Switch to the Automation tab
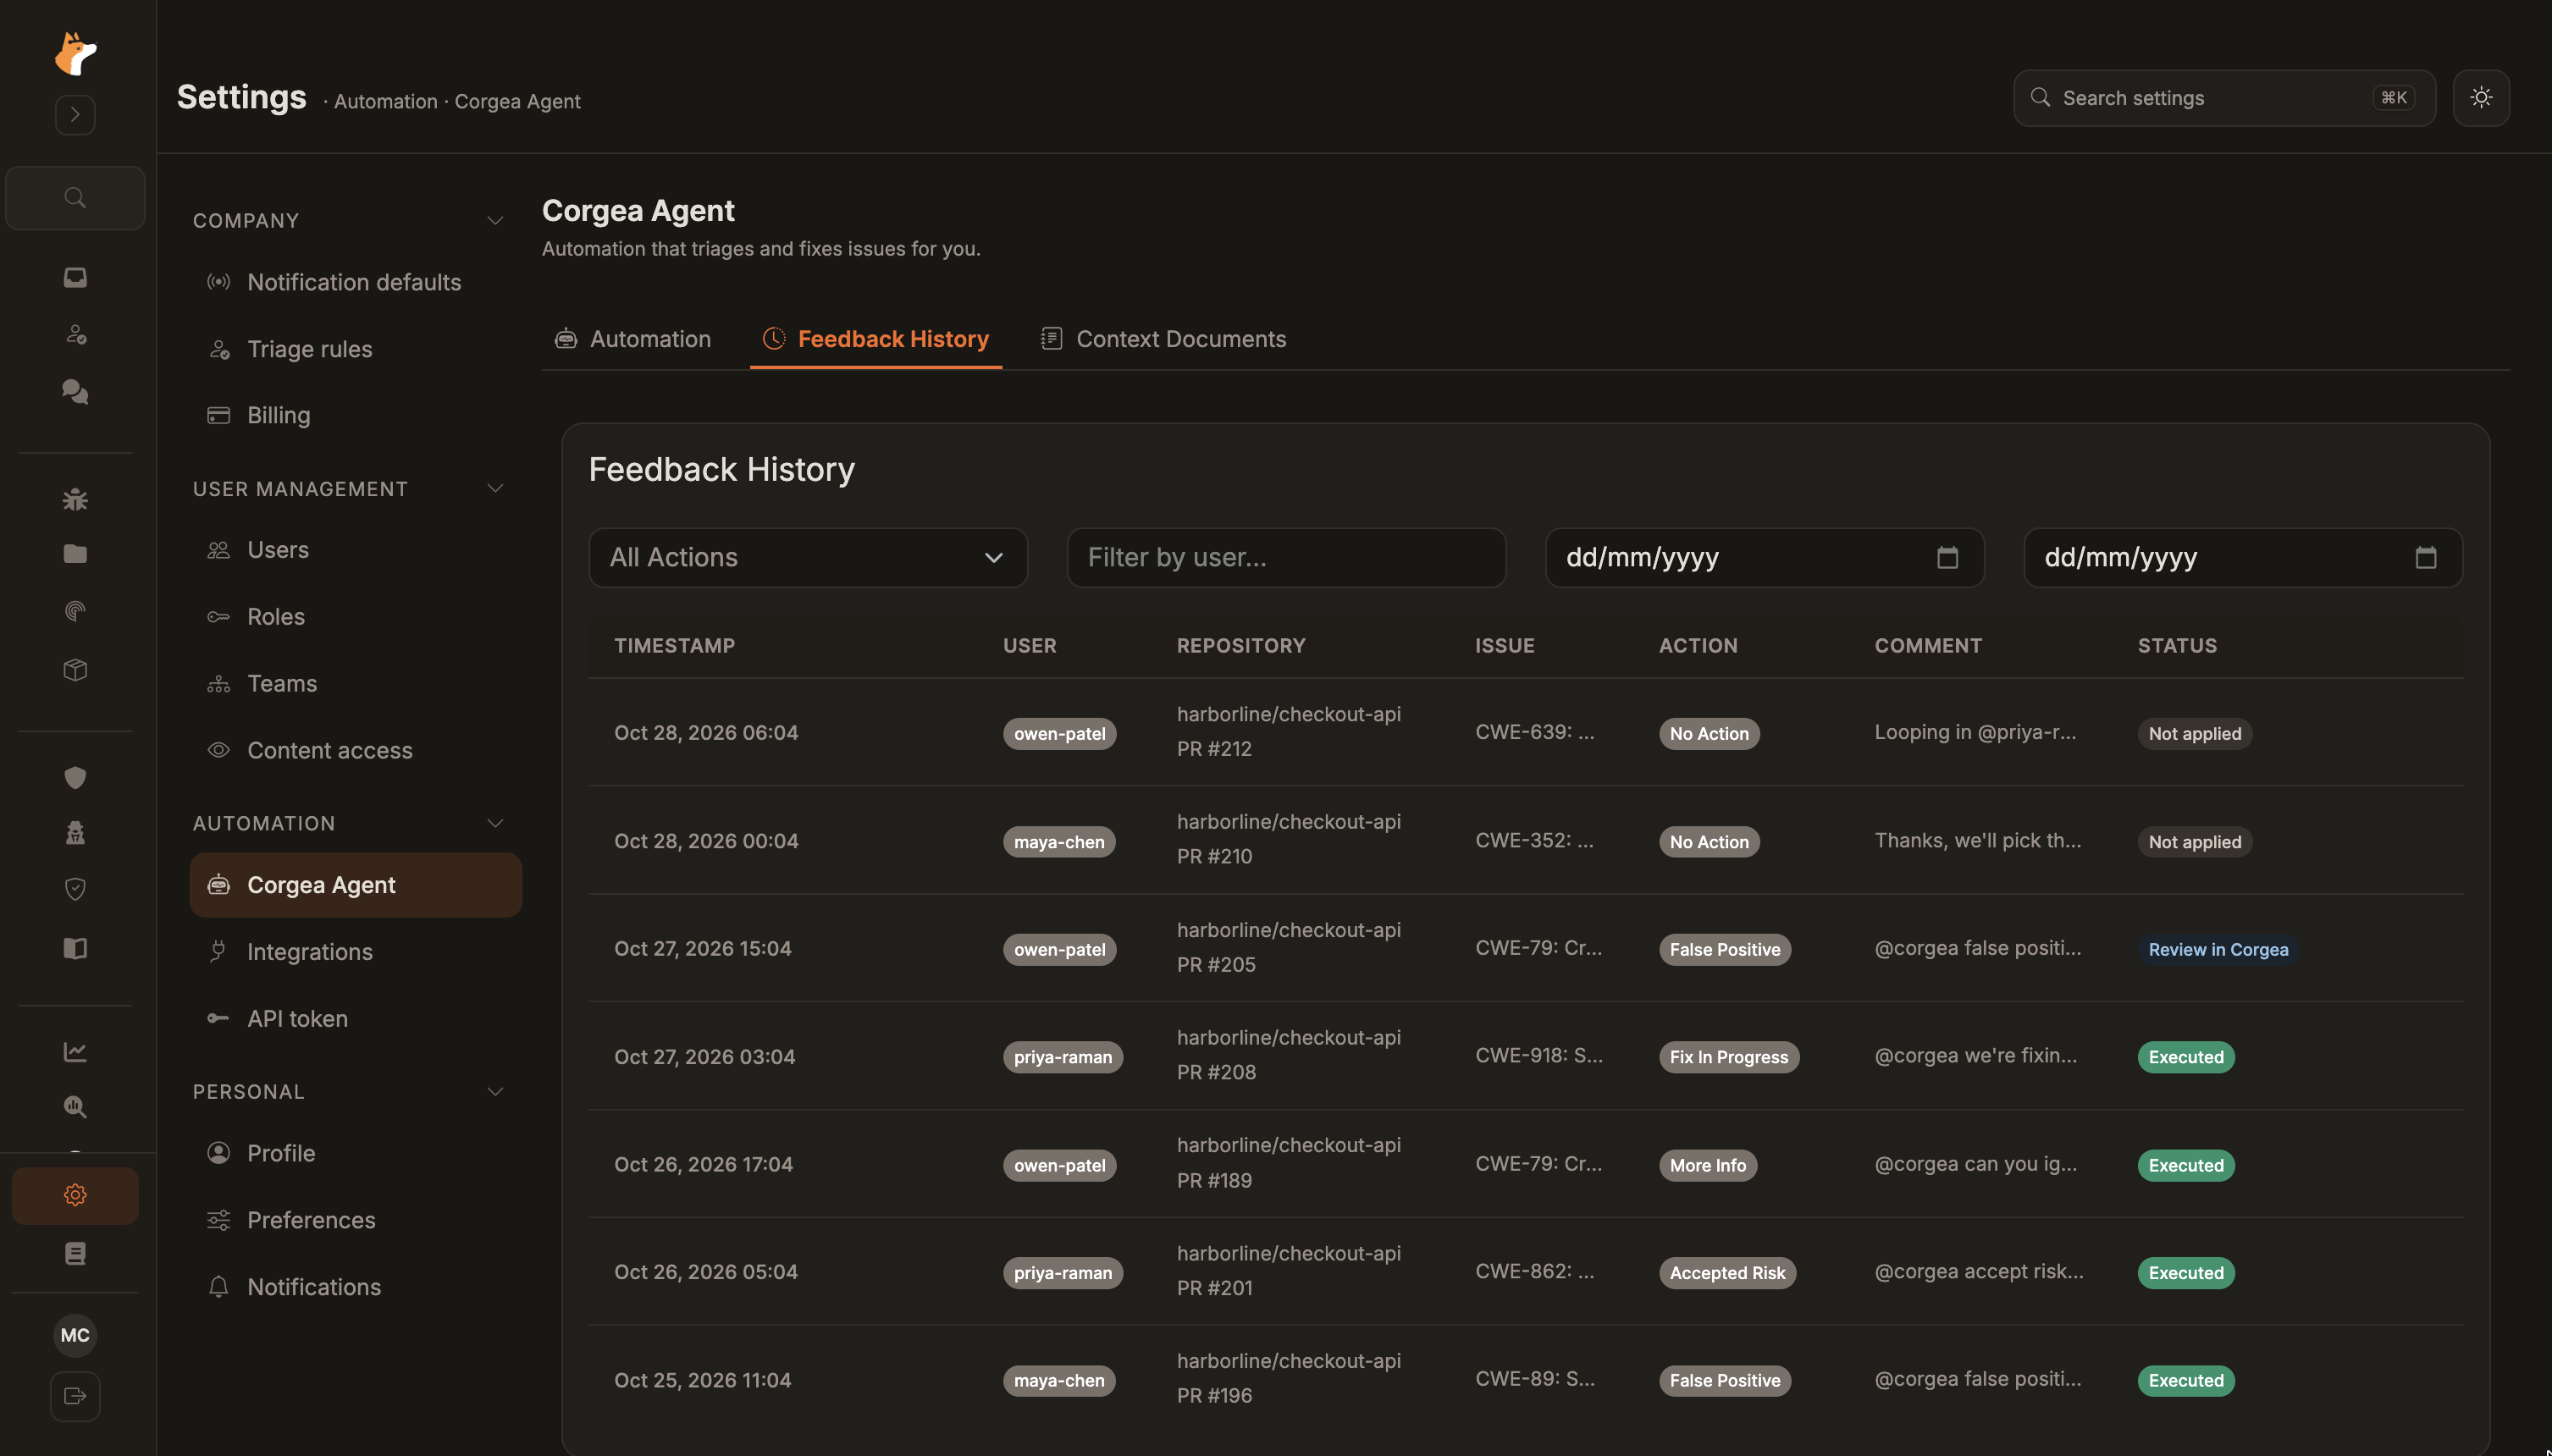This screenshot has width=2552, height=1456. coord(633,339)
